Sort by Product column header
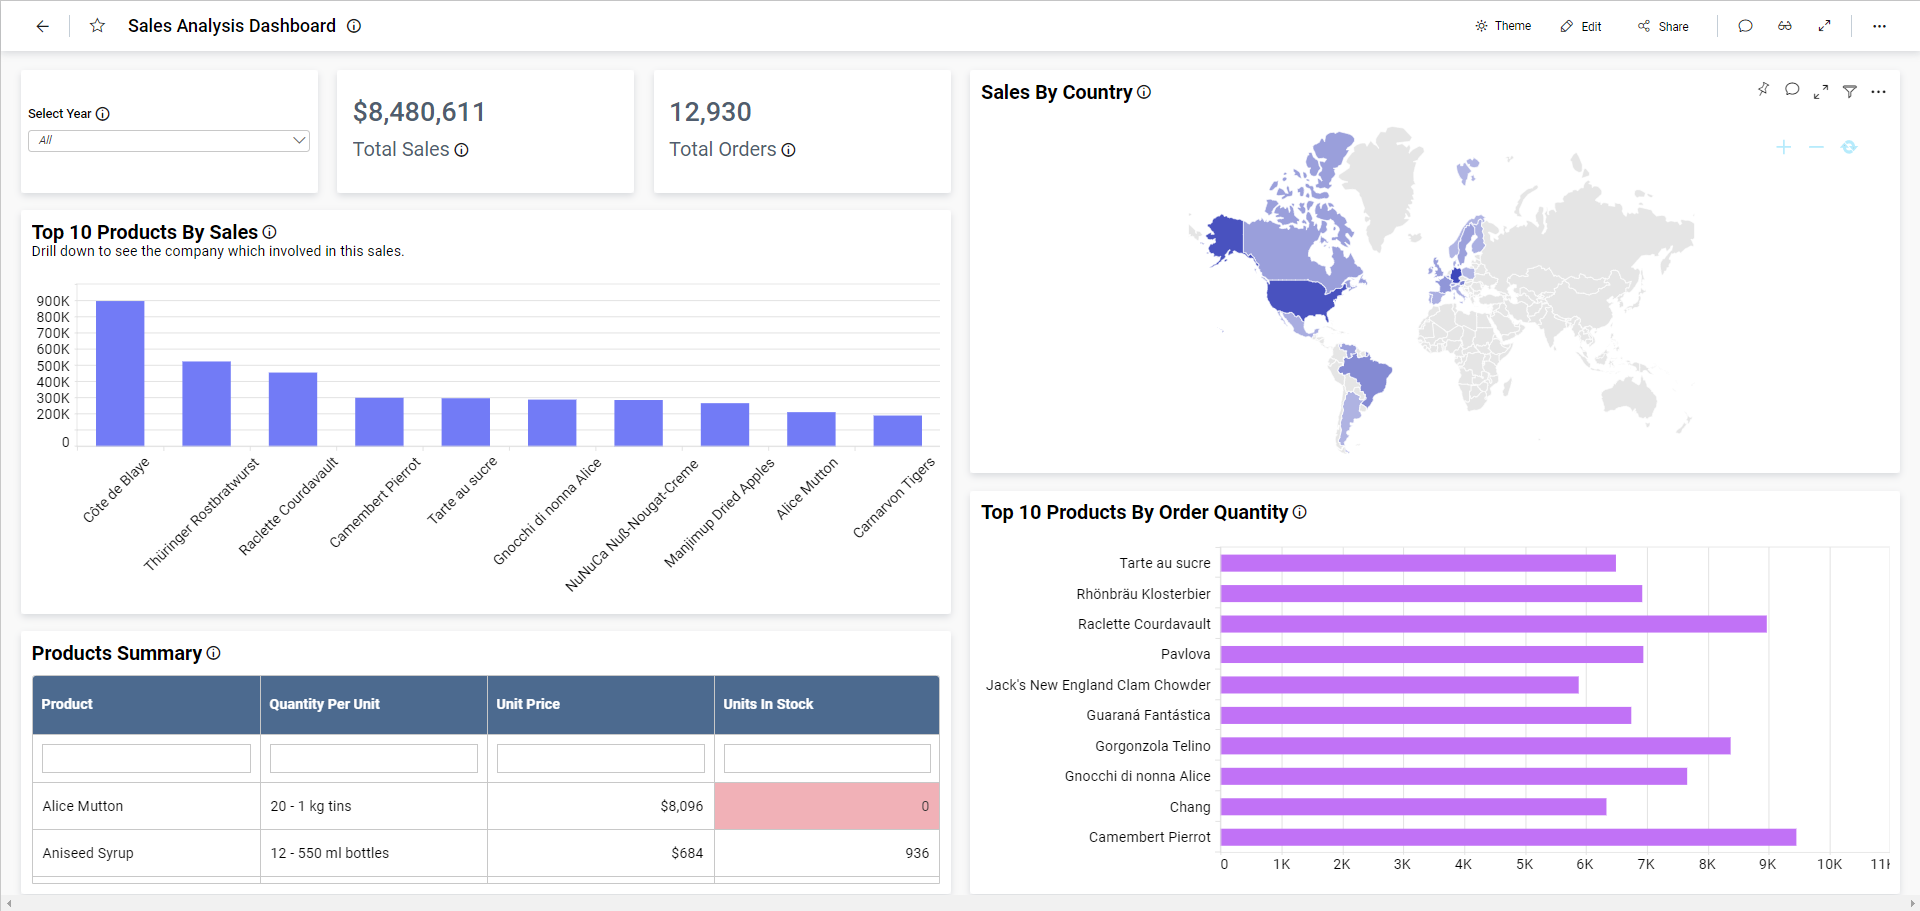Viewport: 1920px width, 911px height. pos(146,704)
